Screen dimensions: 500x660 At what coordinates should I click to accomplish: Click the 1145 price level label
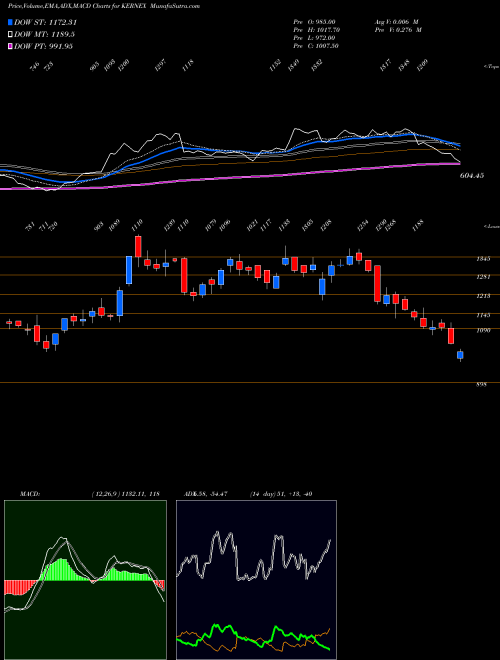[x=483, y=315]
